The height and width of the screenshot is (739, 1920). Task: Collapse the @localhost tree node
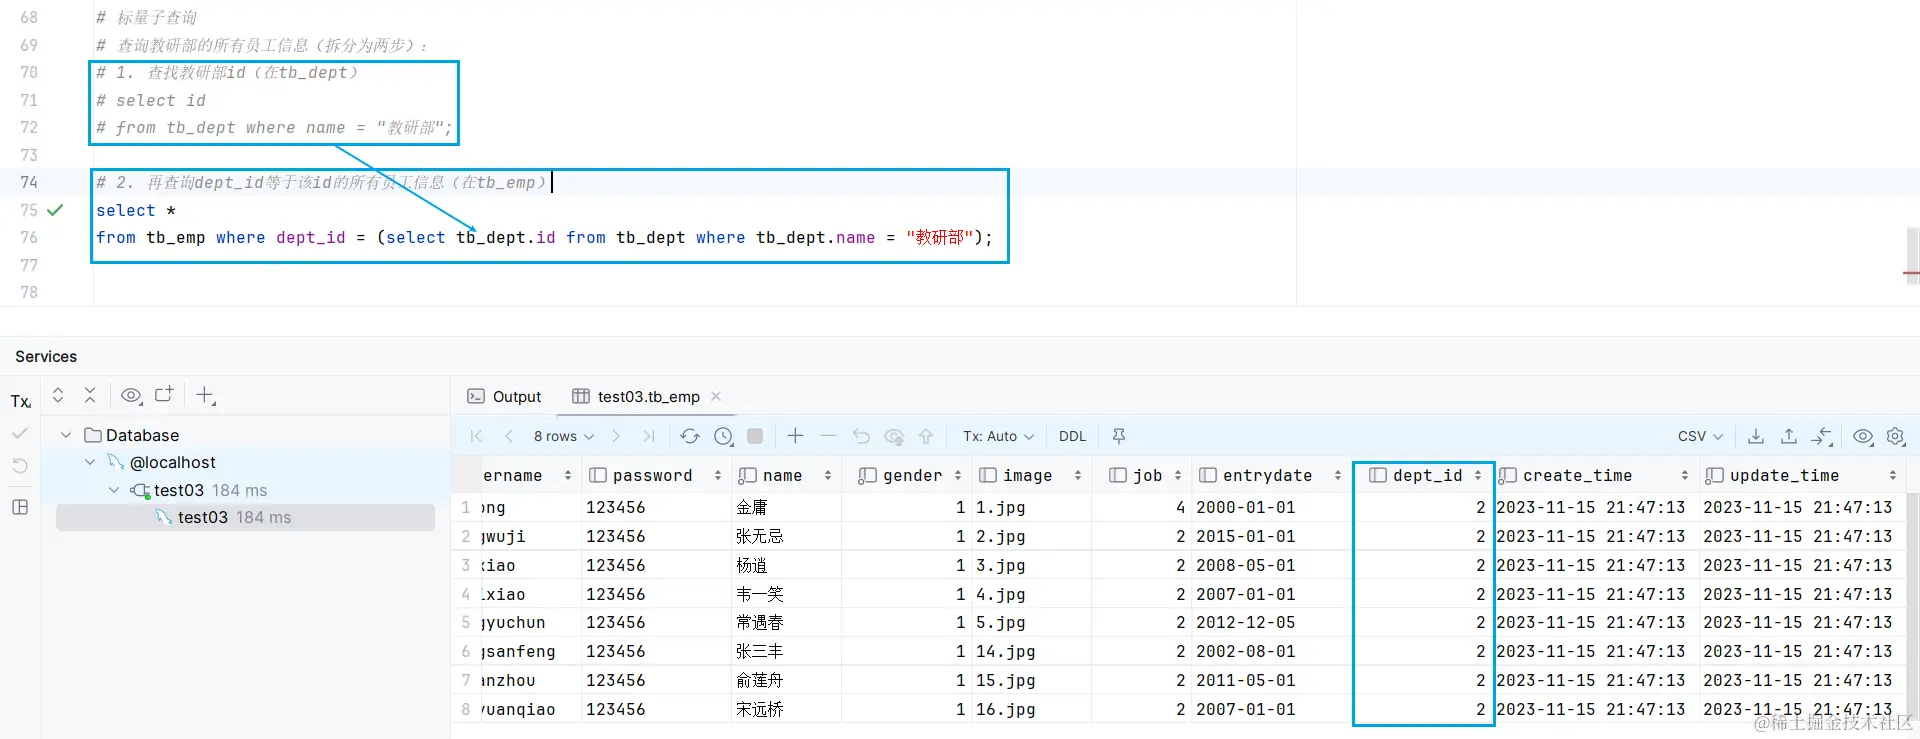(x=90, y=462)
